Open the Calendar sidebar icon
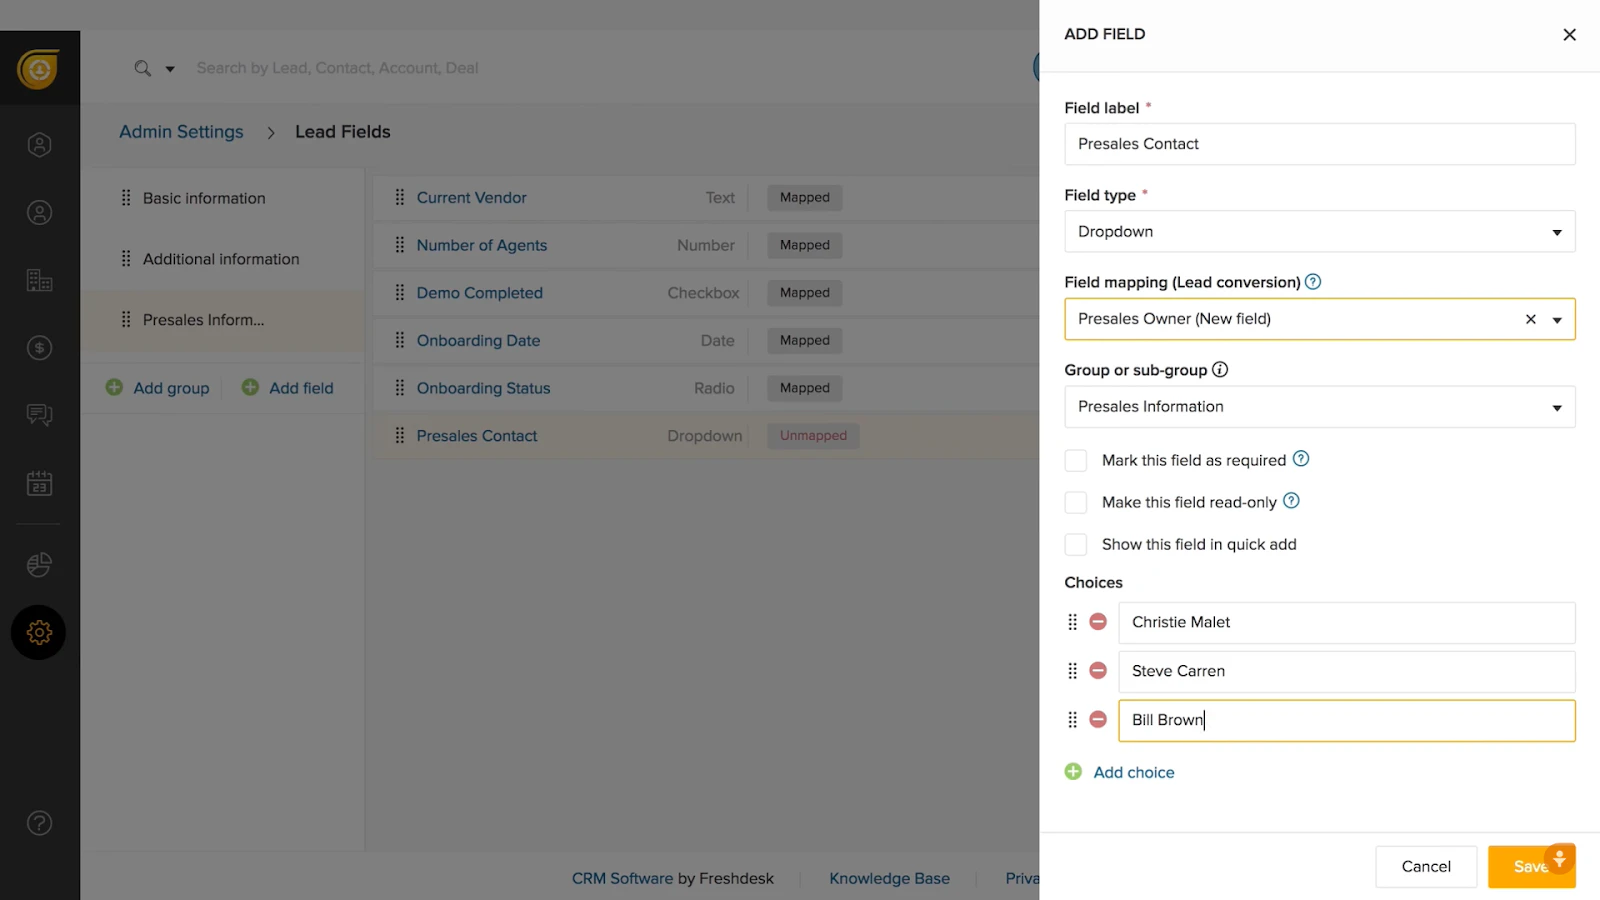1600x900 pixels. tap(39, 484)
